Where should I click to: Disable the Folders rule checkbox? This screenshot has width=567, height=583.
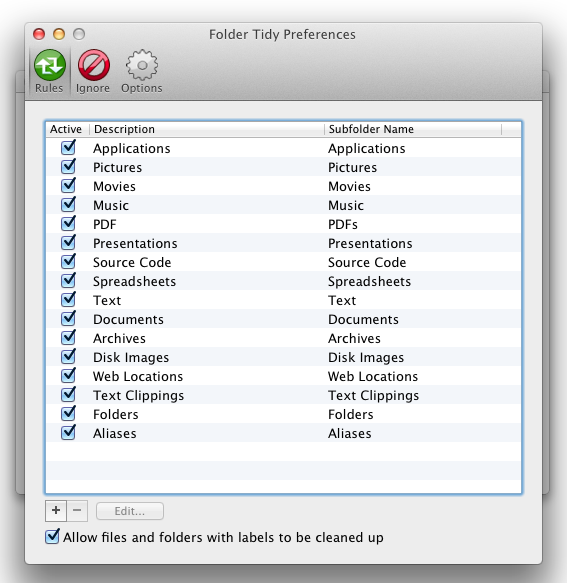click(x=68, y=413)
